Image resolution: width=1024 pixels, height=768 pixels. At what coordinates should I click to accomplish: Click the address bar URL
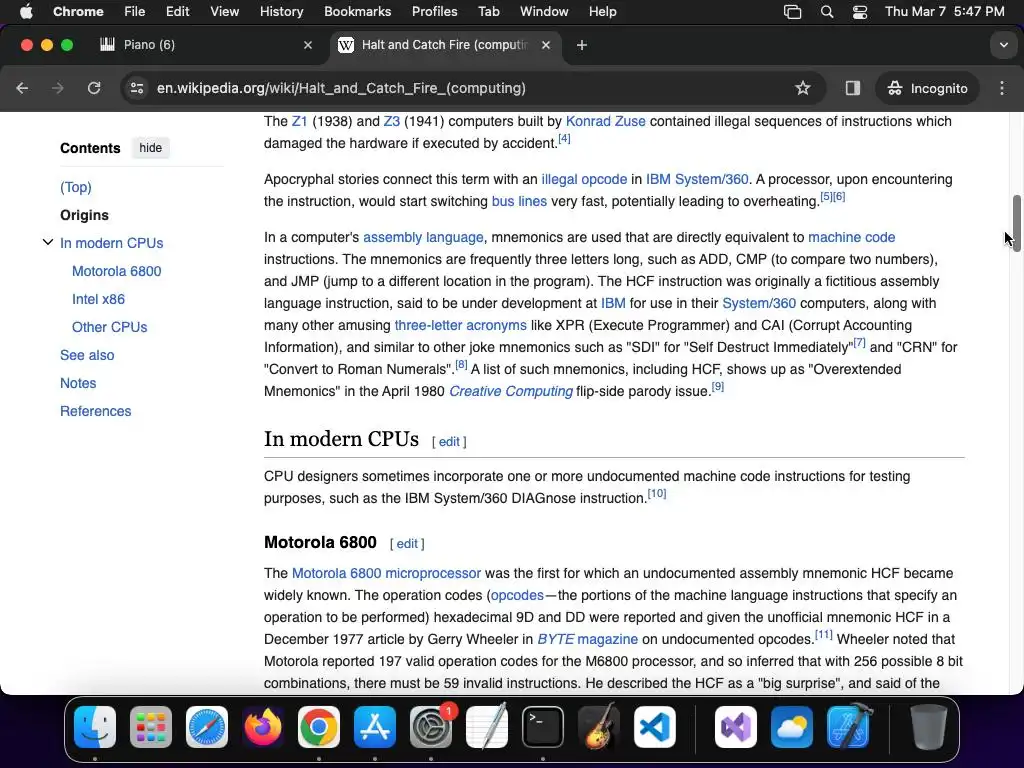click(341, 88)
